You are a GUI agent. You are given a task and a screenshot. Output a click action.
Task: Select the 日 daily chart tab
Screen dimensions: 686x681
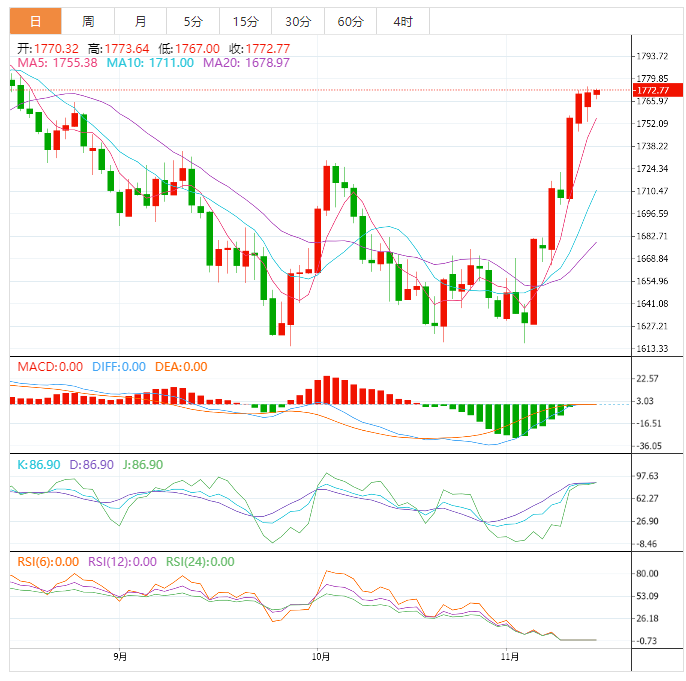point(35,21)
